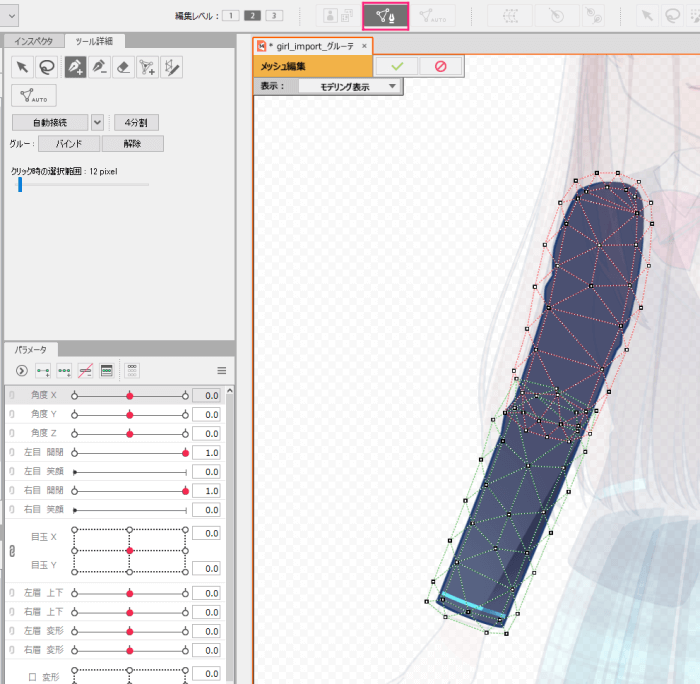Cancel mesh edit with red circle button

[440, 66]
